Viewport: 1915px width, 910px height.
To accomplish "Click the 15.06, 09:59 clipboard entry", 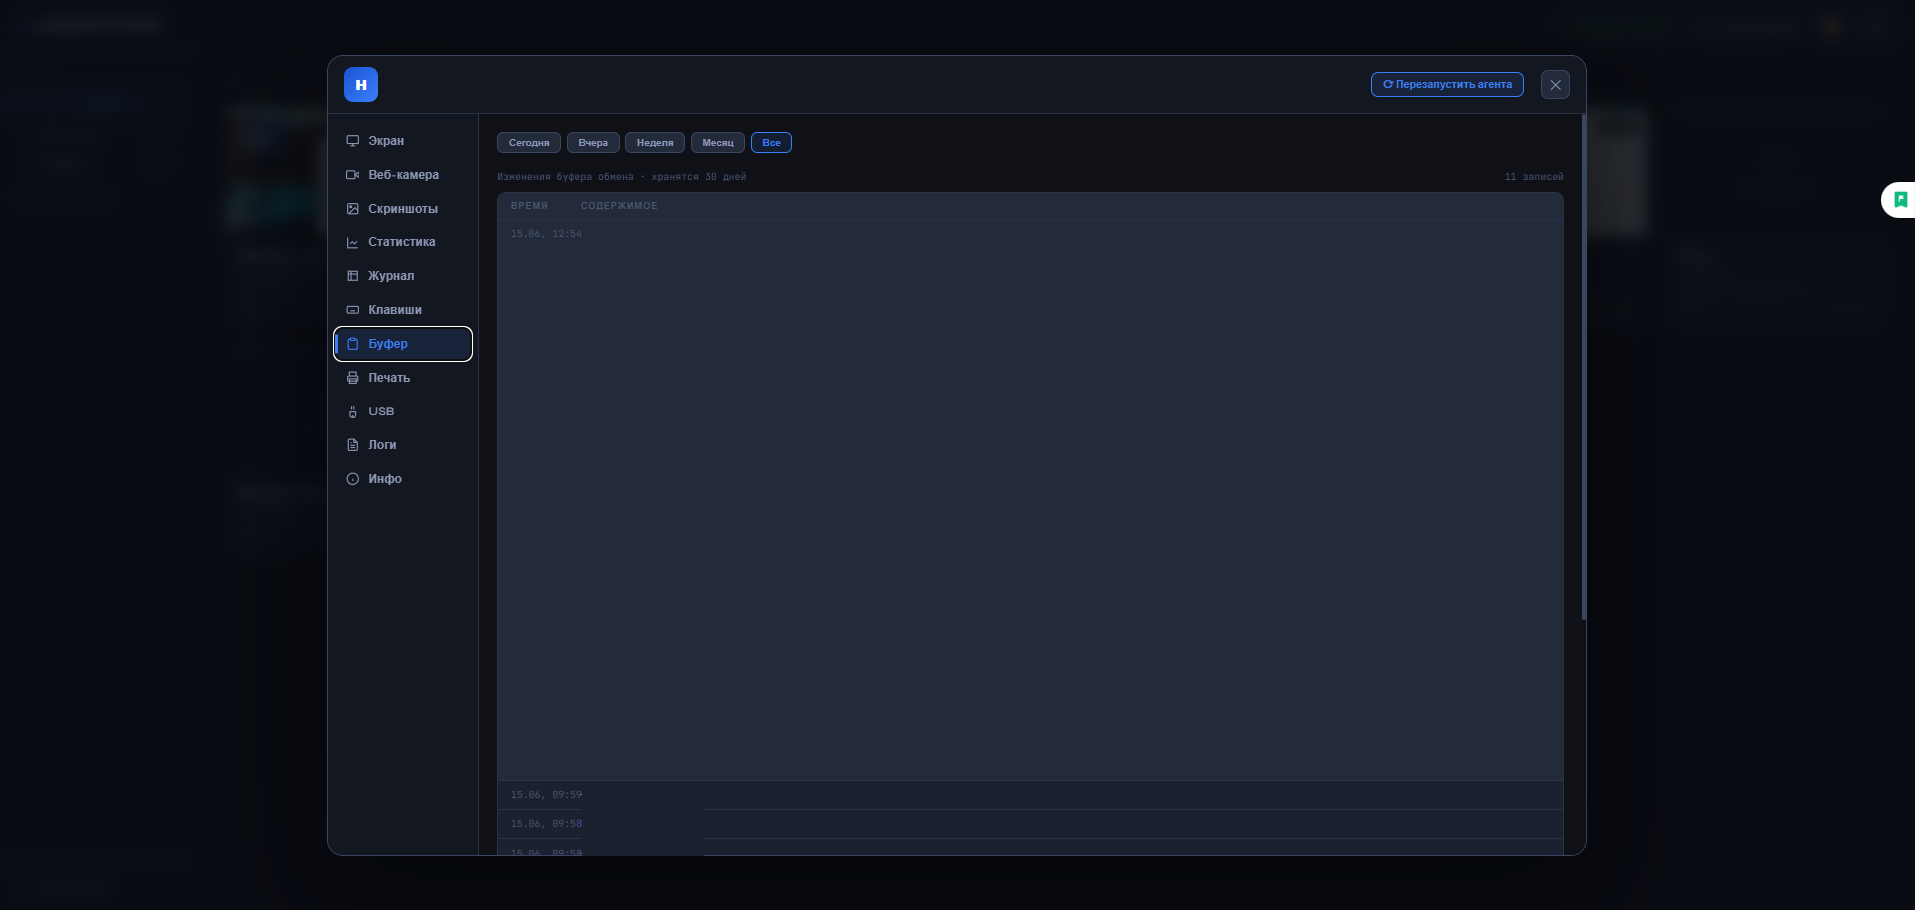I will click(1030, 795).
